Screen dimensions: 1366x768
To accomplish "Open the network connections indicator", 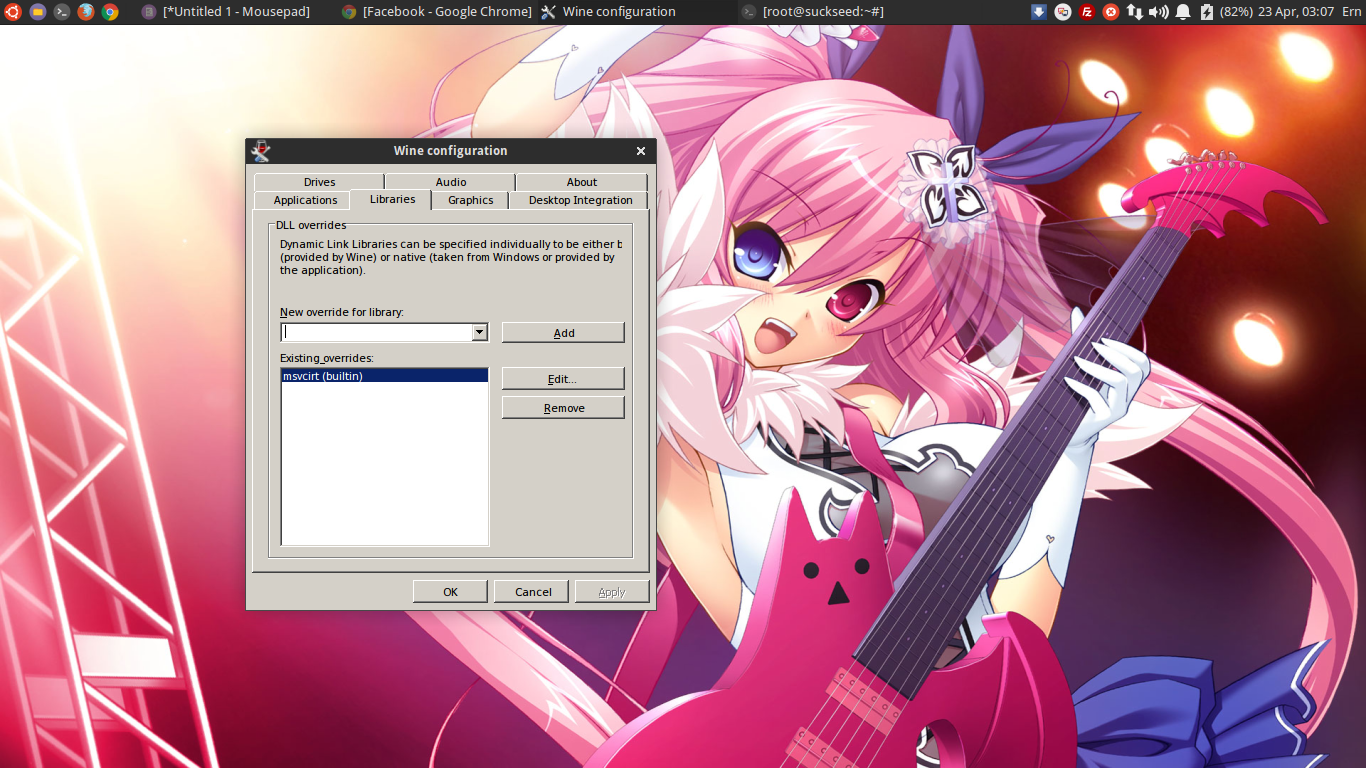I will 1135,12.
